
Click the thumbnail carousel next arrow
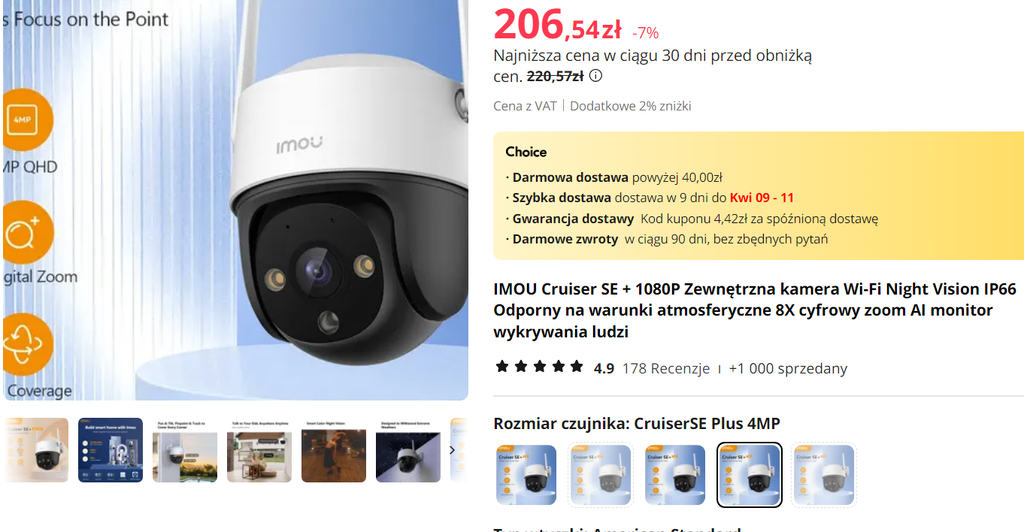tap(452, 450)
